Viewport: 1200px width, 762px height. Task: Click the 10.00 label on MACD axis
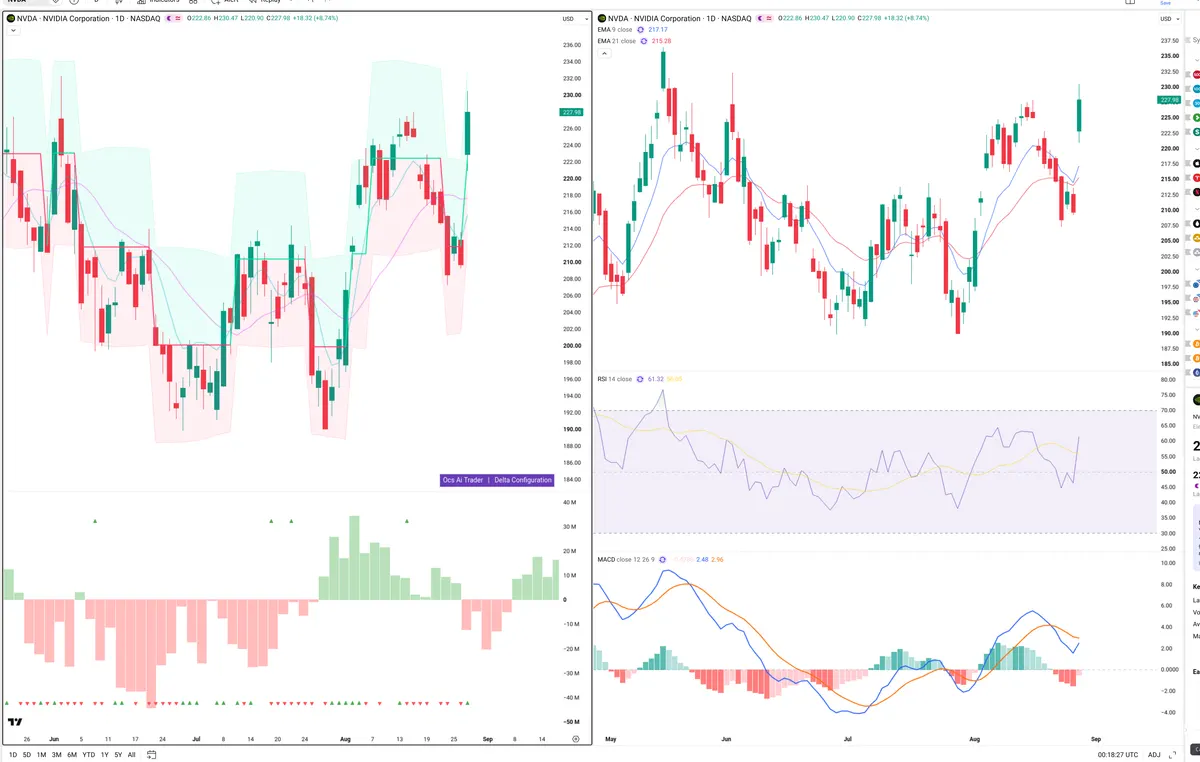(x=1168, y=563)
